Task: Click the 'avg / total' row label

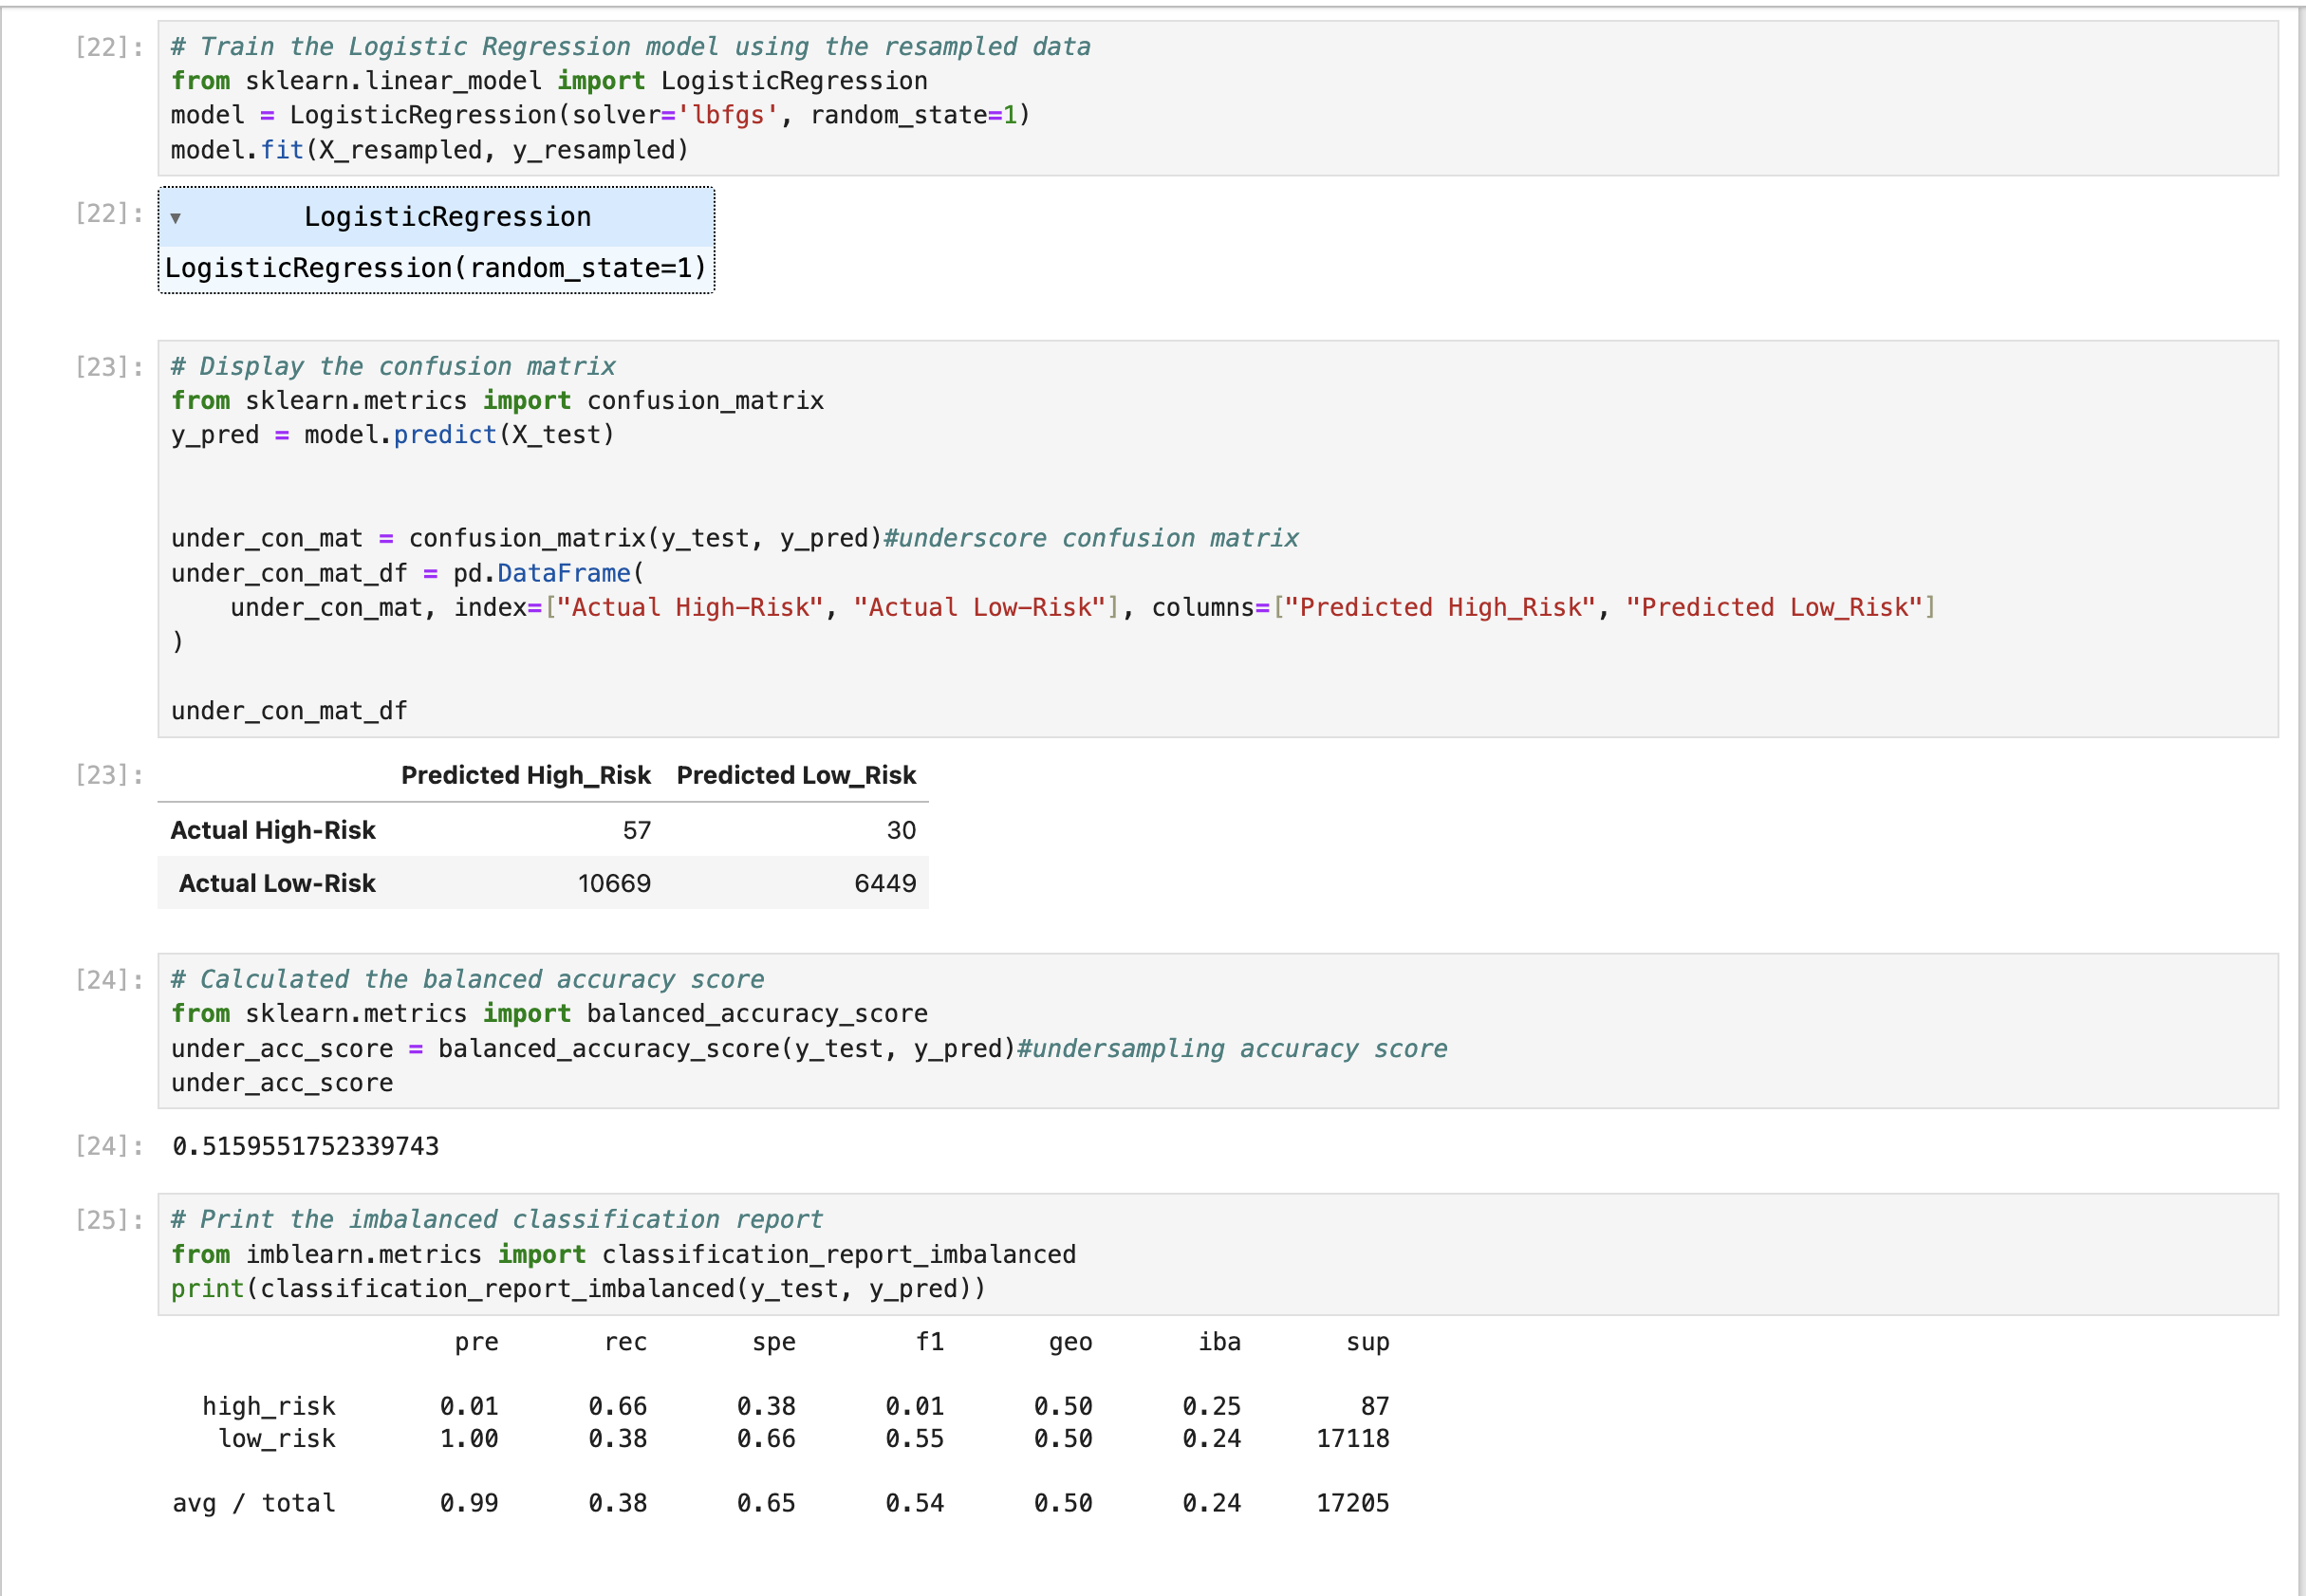Action: coord(253,1504)
